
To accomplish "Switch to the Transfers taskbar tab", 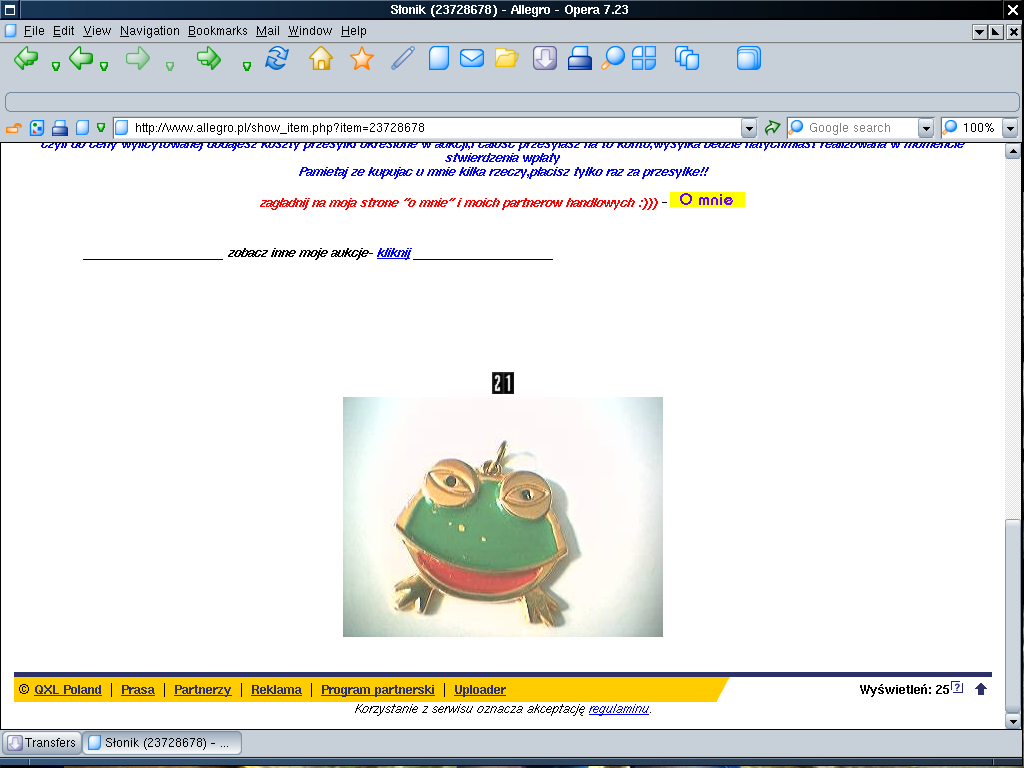I will (42, 743).
